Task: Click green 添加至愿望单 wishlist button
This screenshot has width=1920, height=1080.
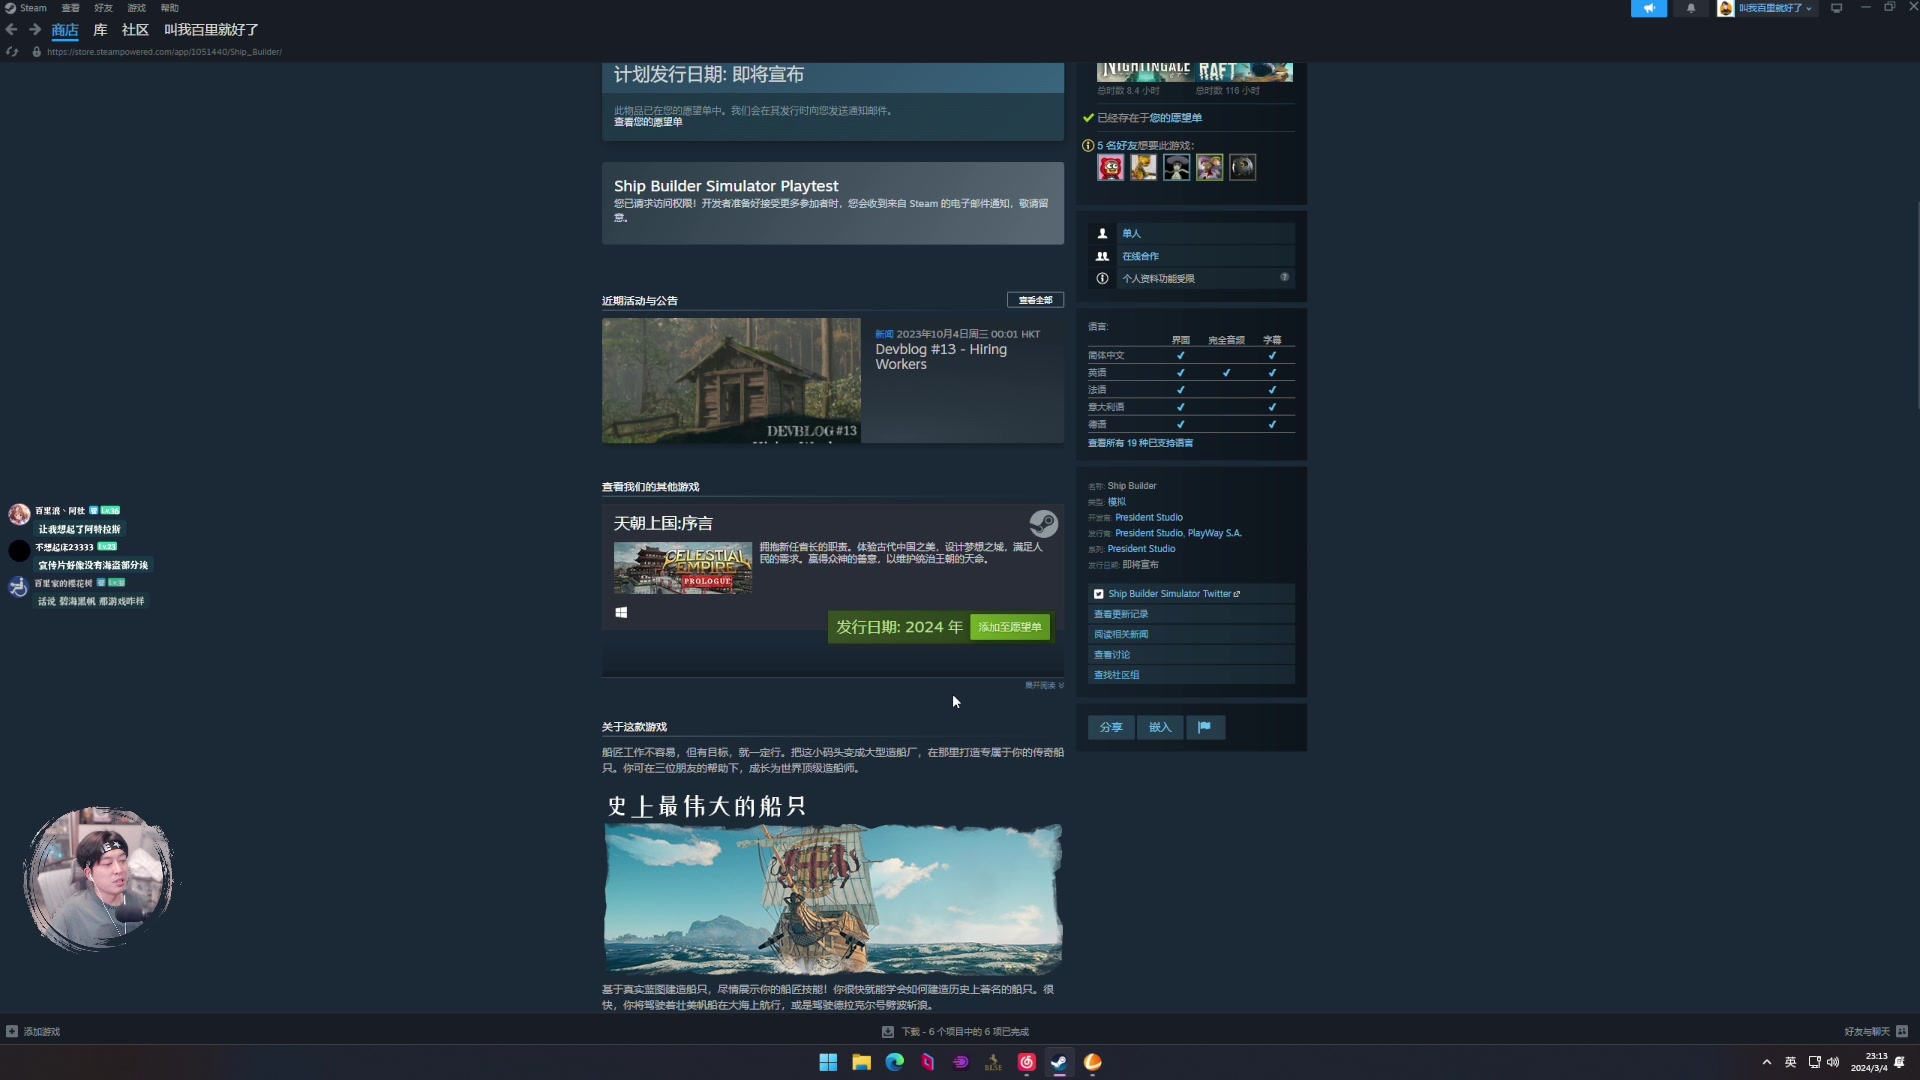Action: tap(1009, 627)
